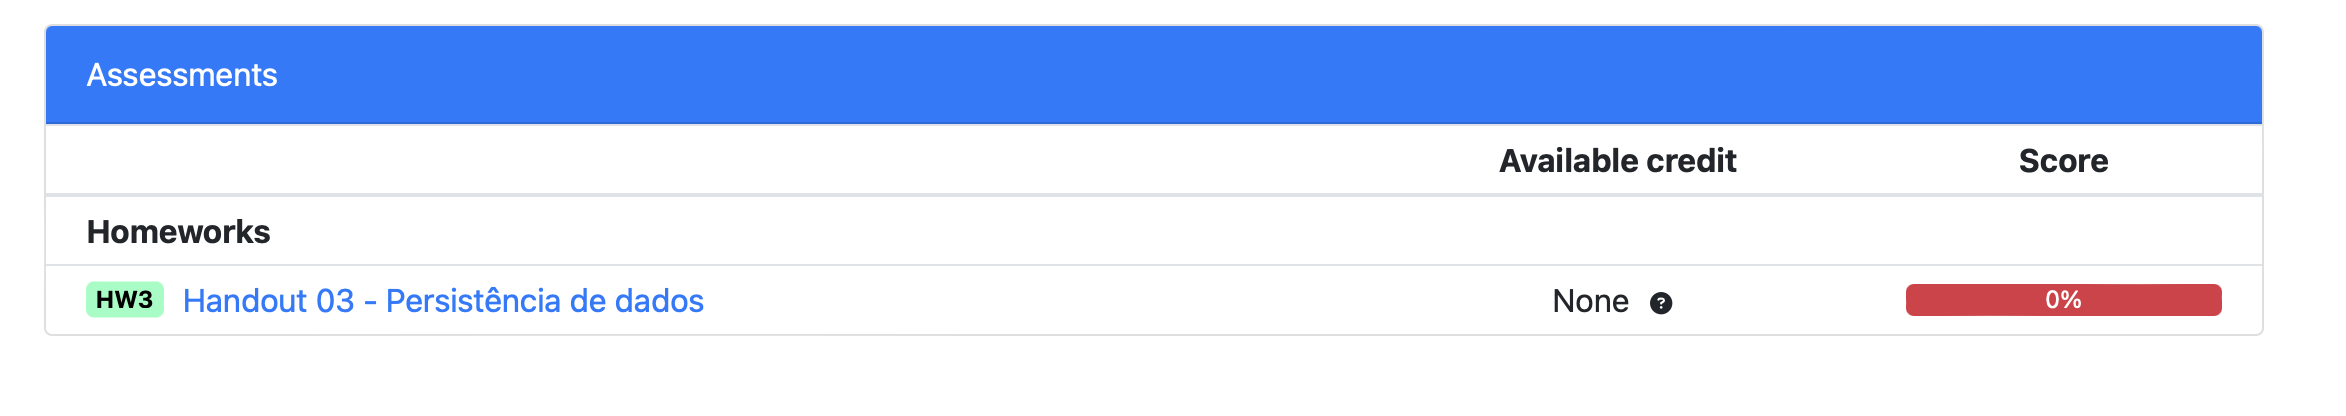2346x416 pixels.
Task: Click the red 0% score bar
Action: (2062, 300)
